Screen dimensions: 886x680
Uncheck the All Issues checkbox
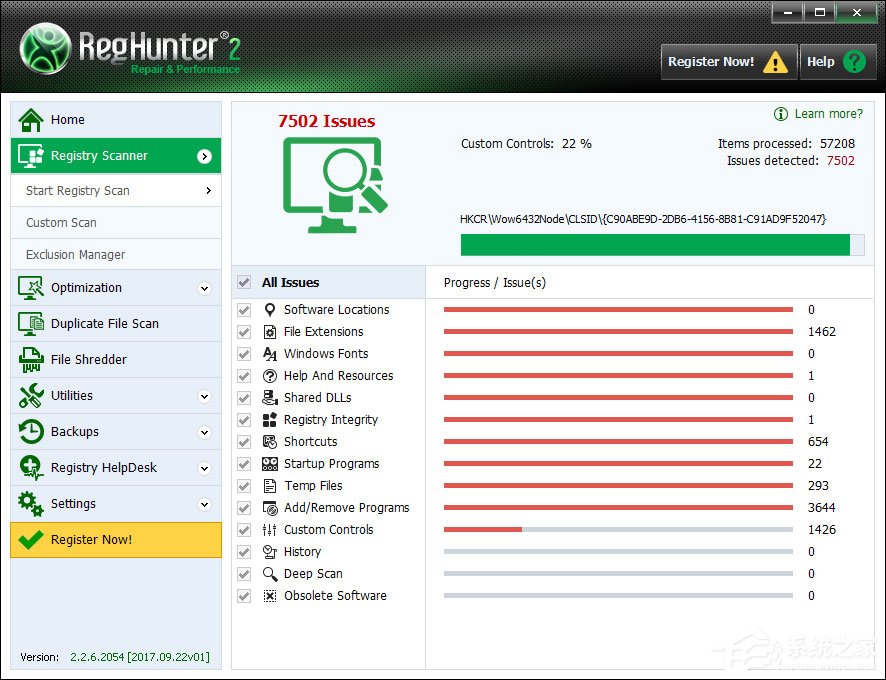click(244, 283)
